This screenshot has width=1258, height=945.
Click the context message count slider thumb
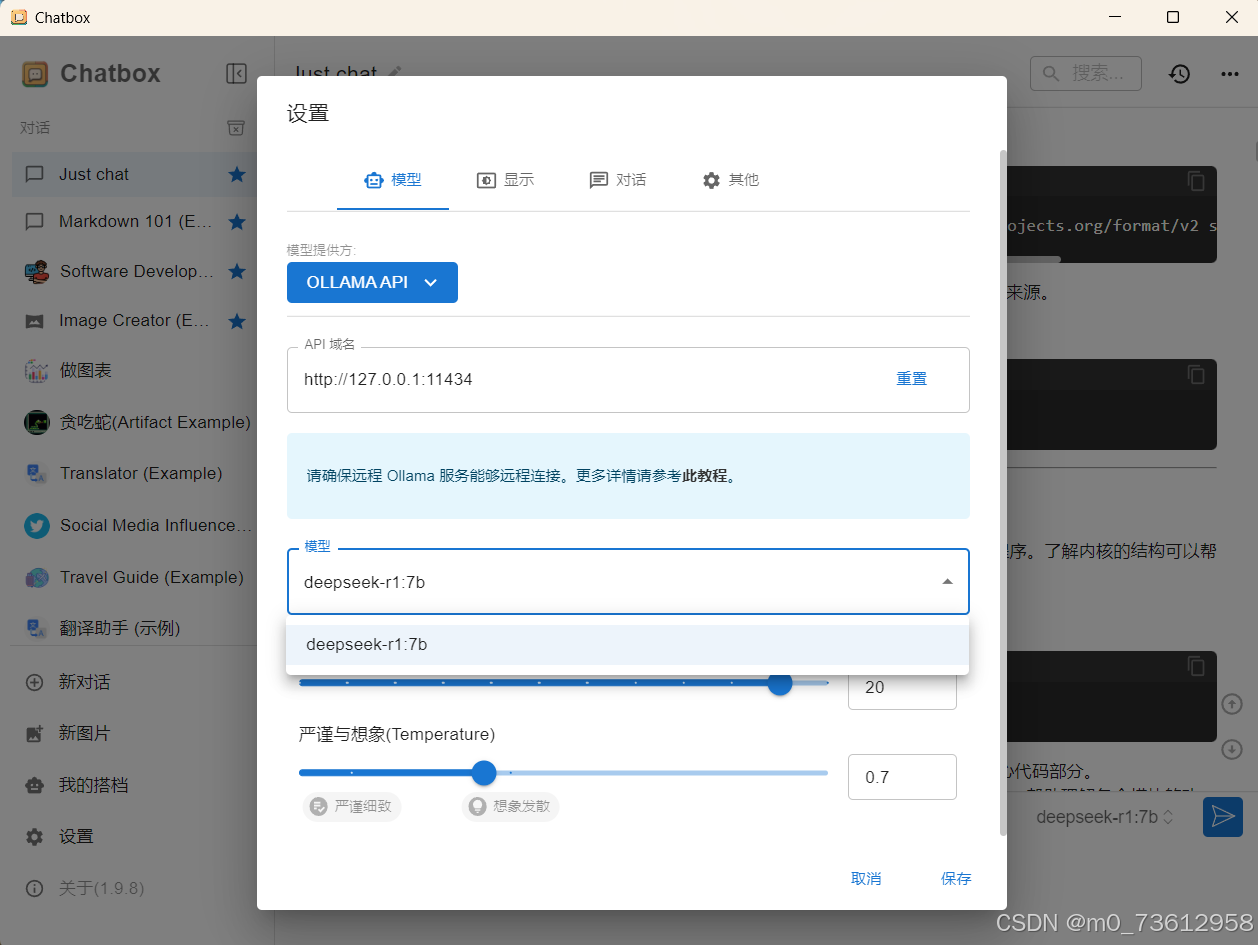(x=780, y=683)
